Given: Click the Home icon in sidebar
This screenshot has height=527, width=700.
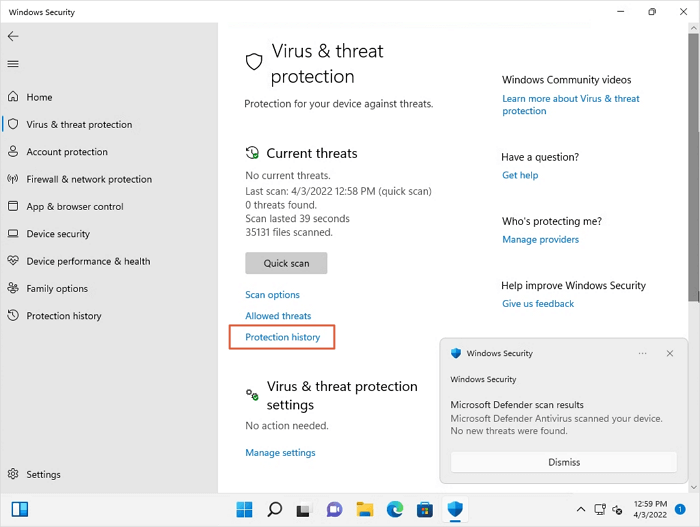Looking at the screenshot, I should pos(13,97).
